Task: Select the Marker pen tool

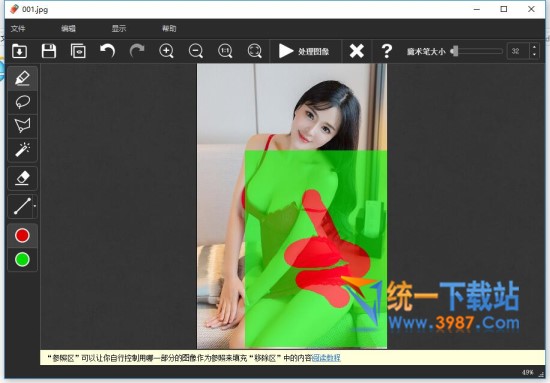Action: pos(22,78)
